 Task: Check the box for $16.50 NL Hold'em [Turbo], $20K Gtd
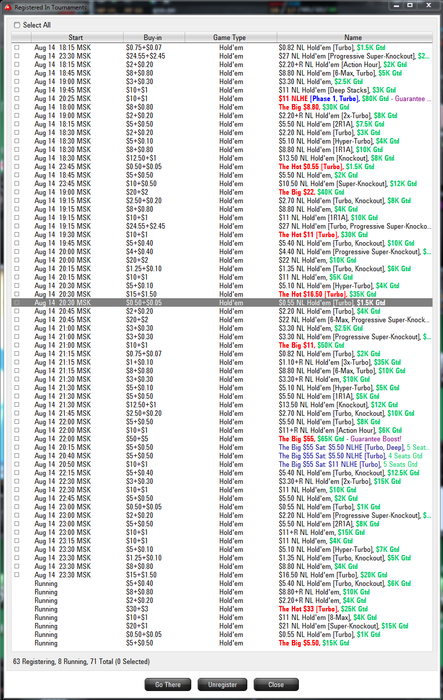tap(17, 575)
